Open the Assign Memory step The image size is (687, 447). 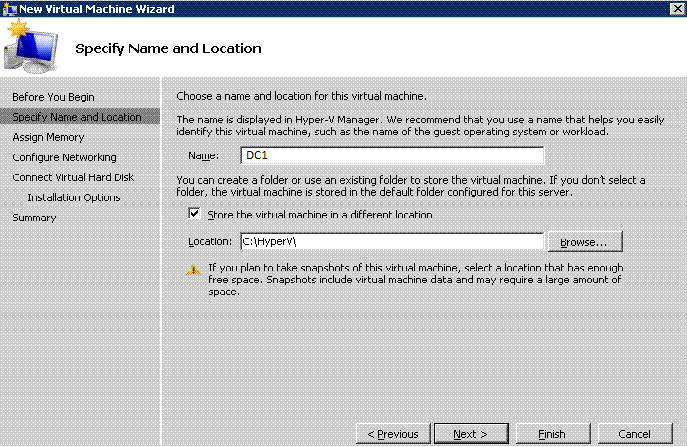pyautogui.click(x=48, y=137)
